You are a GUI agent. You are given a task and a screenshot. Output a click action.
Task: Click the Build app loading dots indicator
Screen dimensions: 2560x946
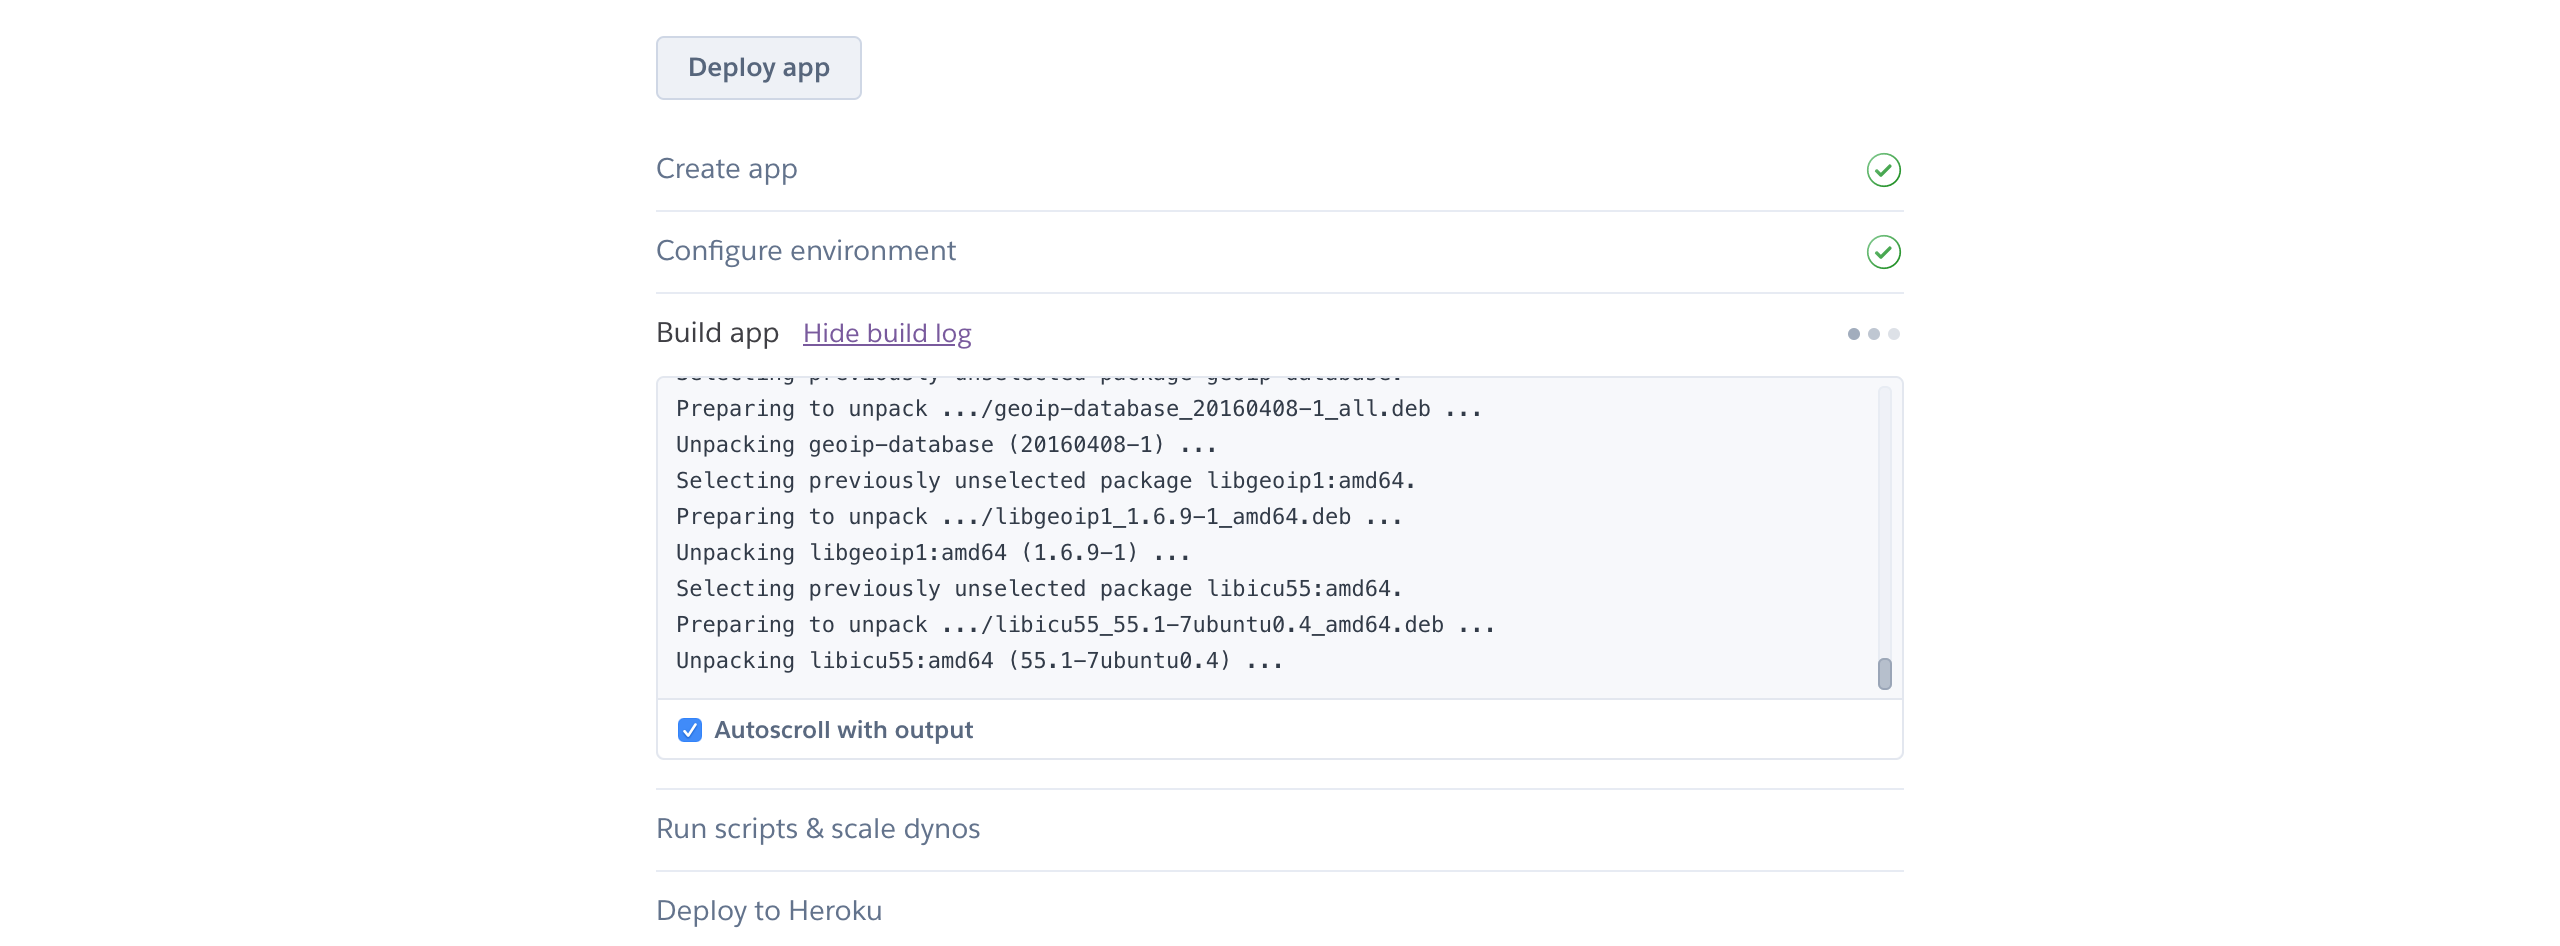[x=1873, y=334]
